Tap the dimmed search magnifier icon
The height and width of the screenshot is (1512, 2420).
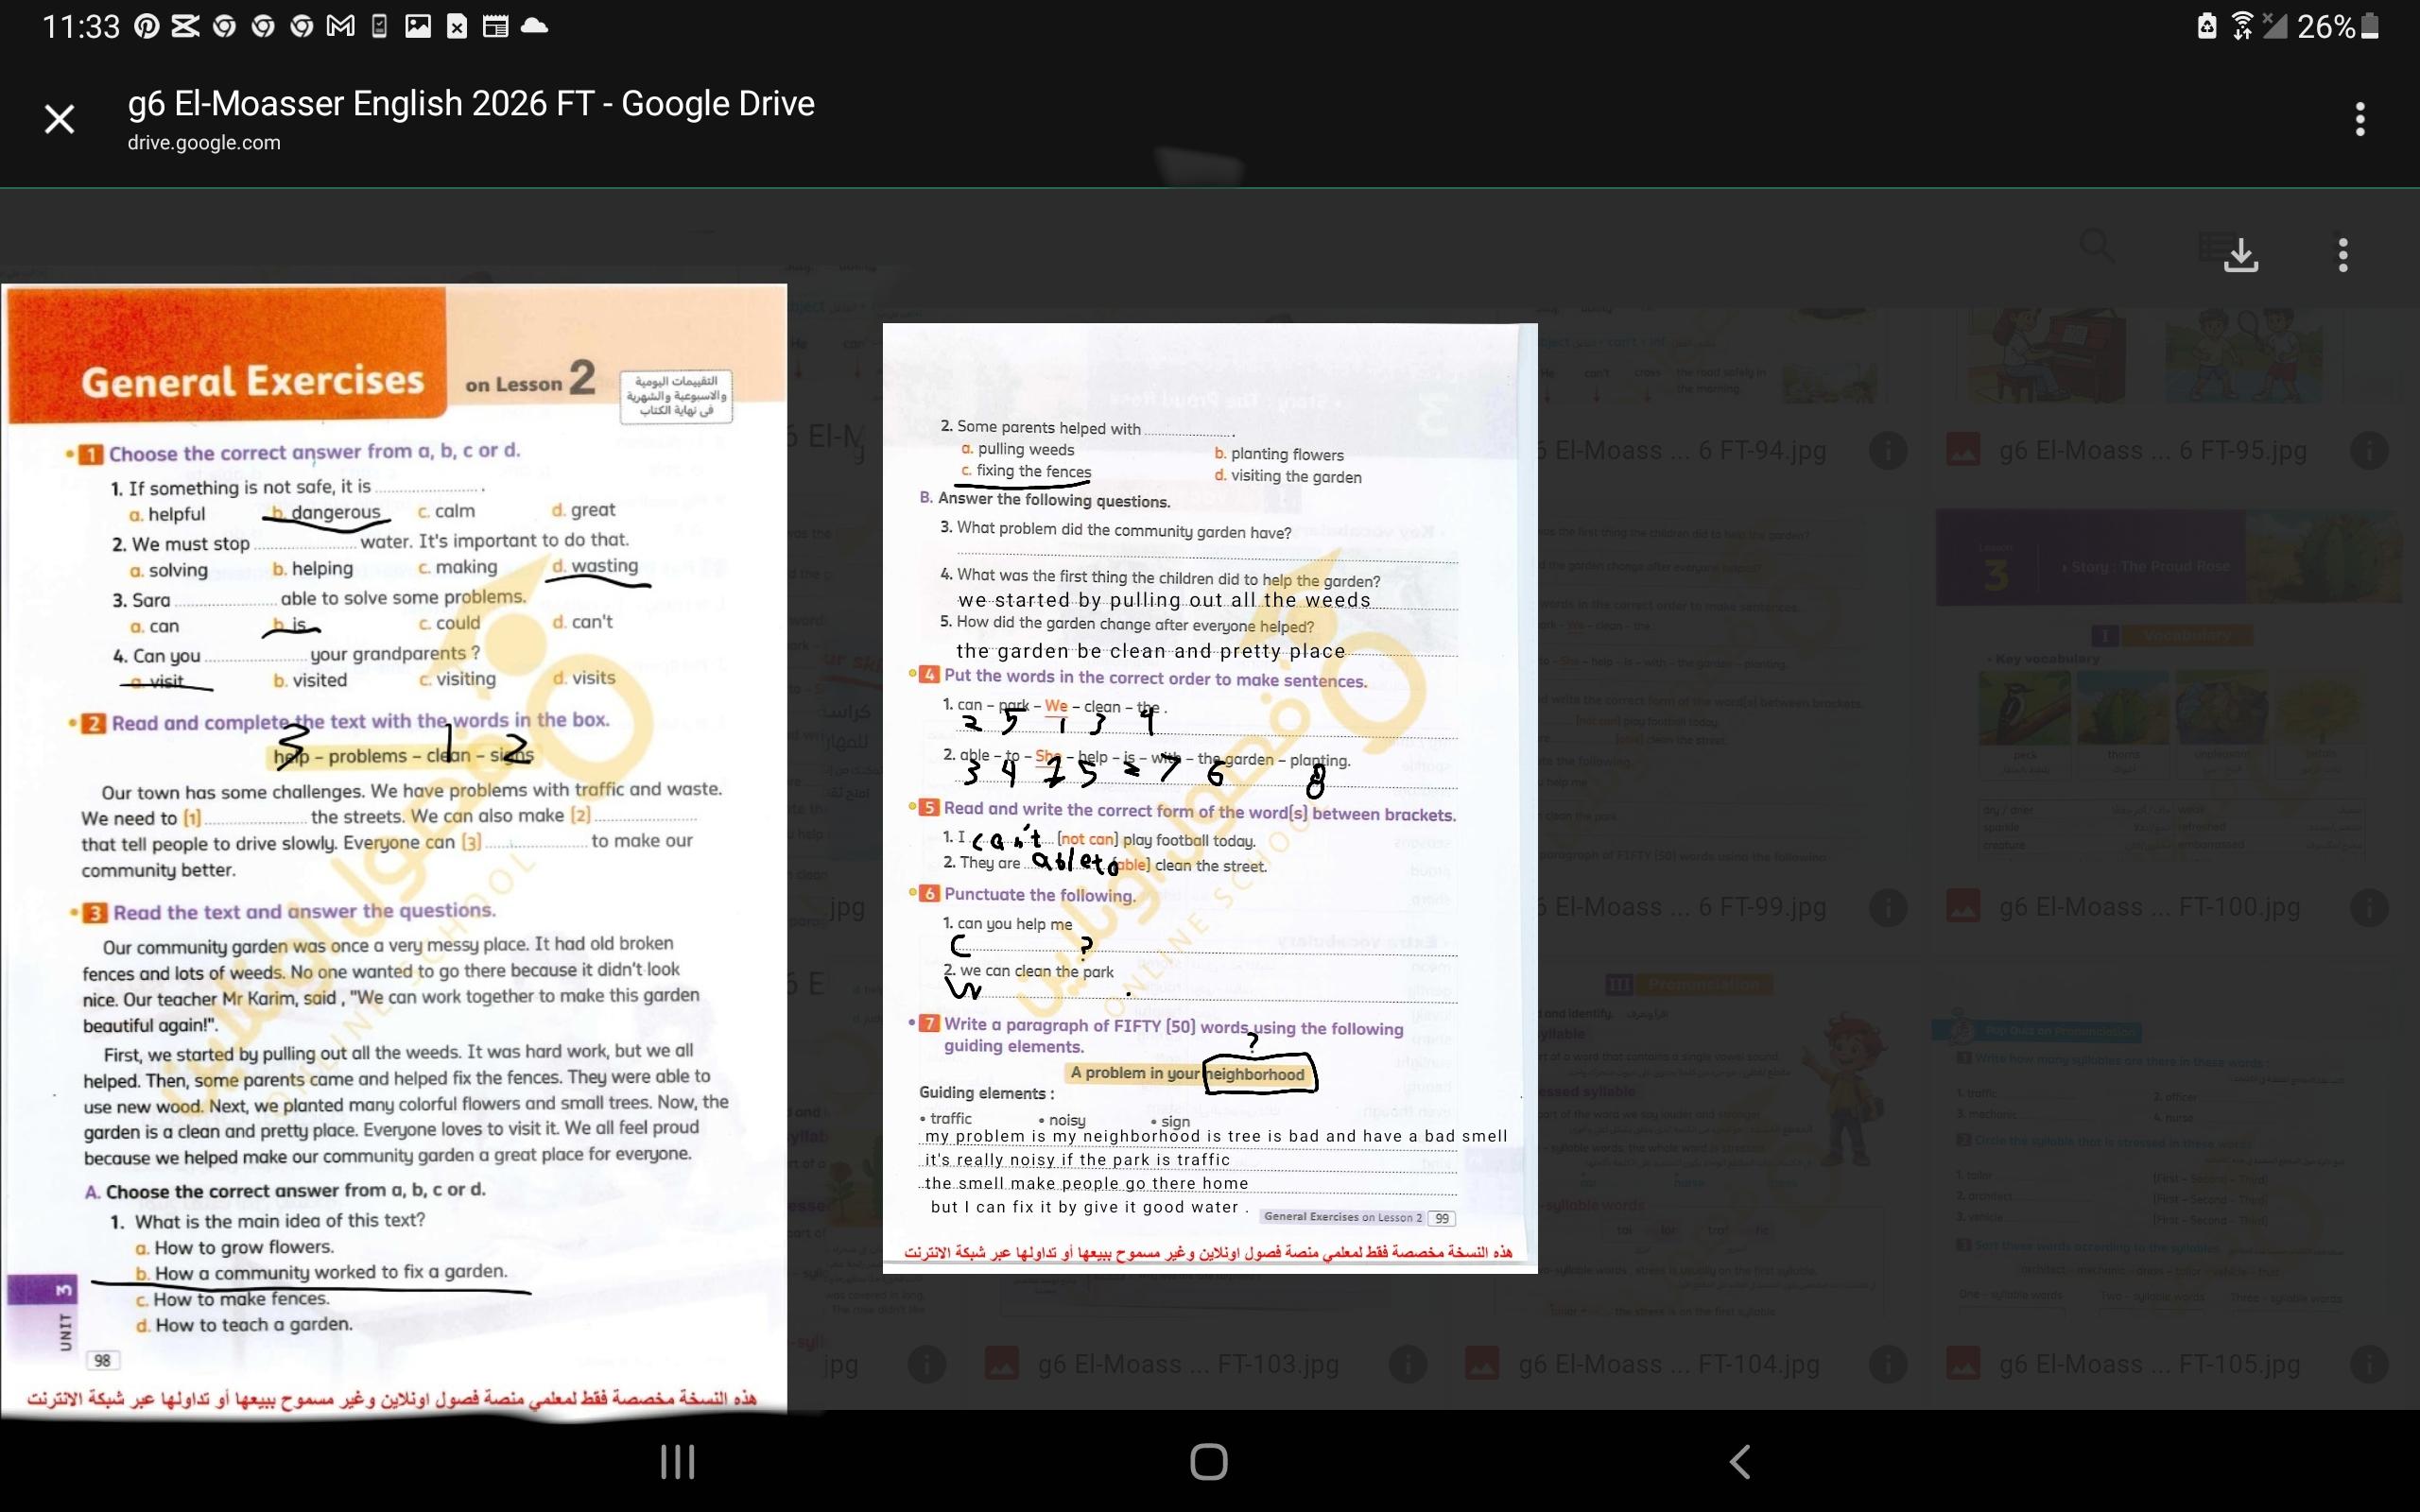pyautogui.click(x=2096, y=246)
